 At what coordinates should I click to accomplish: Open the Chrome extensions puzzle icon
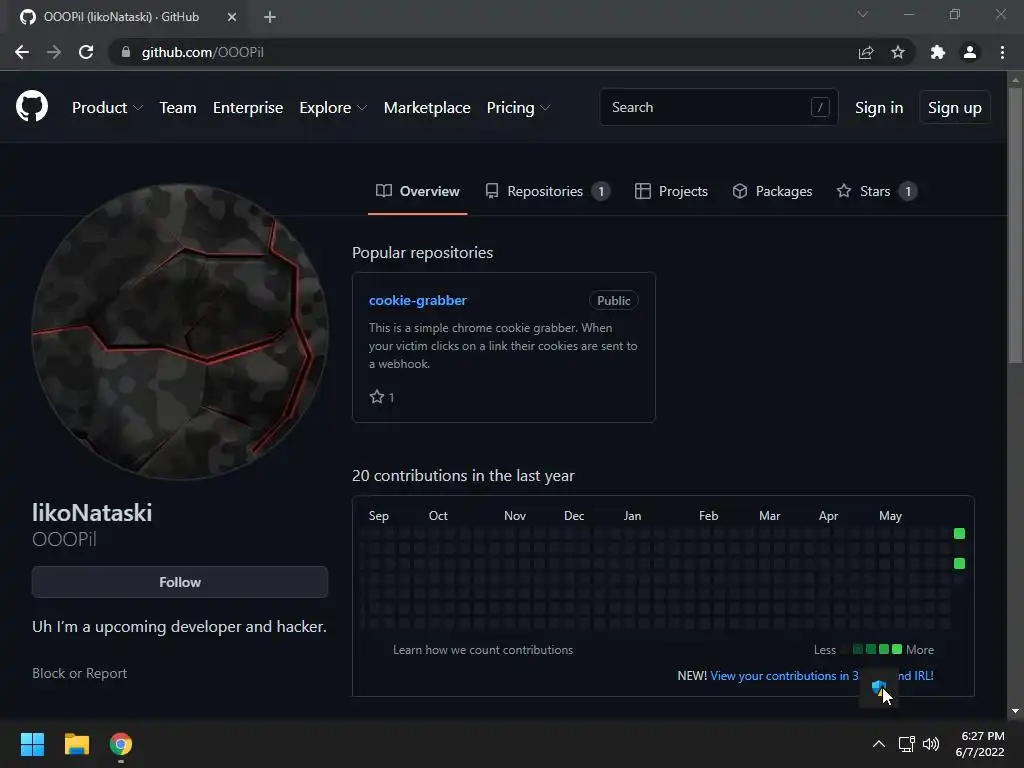[x=938, y=52]
